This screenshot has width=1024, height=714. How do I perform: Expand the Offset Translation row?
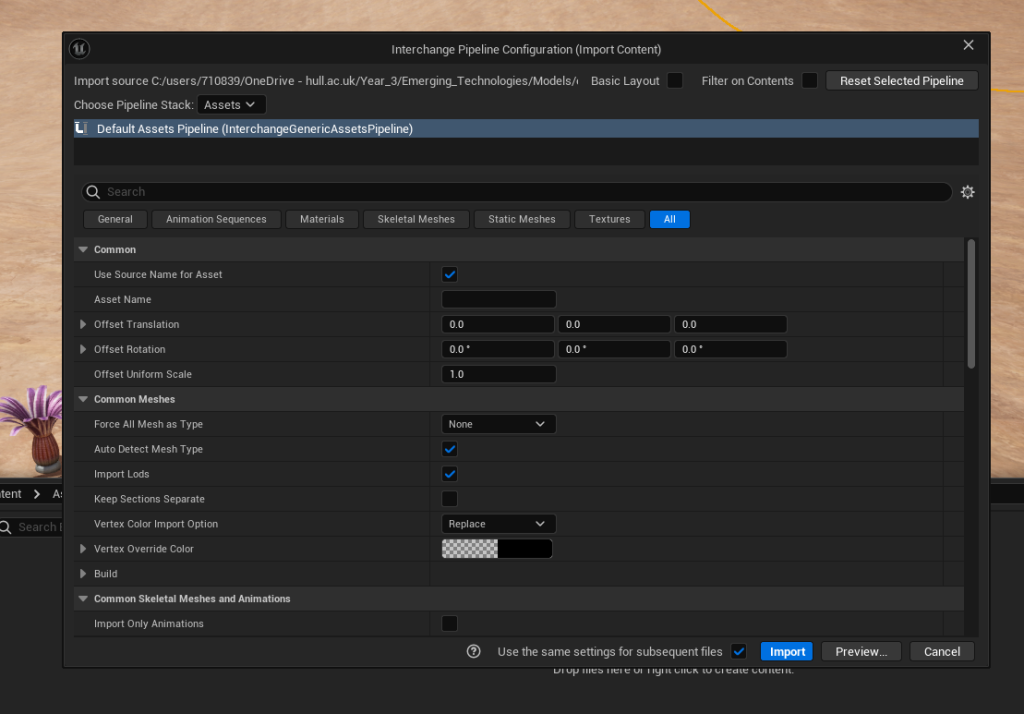click(x=83, y=324)
